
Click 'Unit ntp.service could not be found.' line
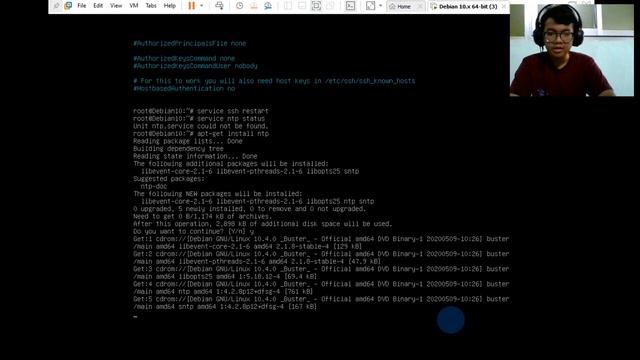coord(201,126)
